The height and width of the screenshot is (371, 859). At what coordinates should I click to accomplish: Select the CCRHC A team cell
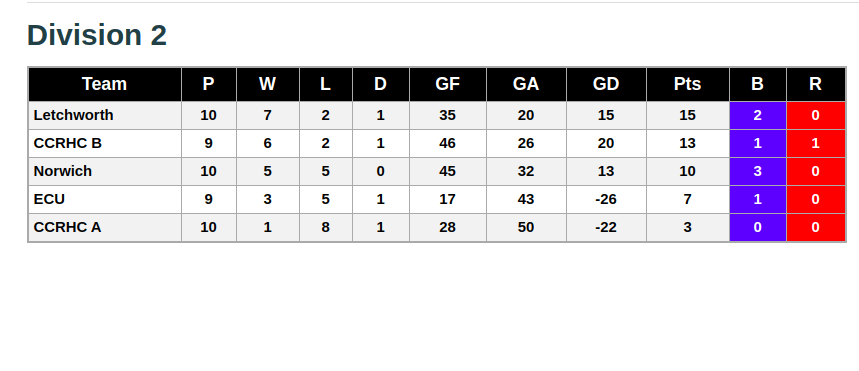105,227
